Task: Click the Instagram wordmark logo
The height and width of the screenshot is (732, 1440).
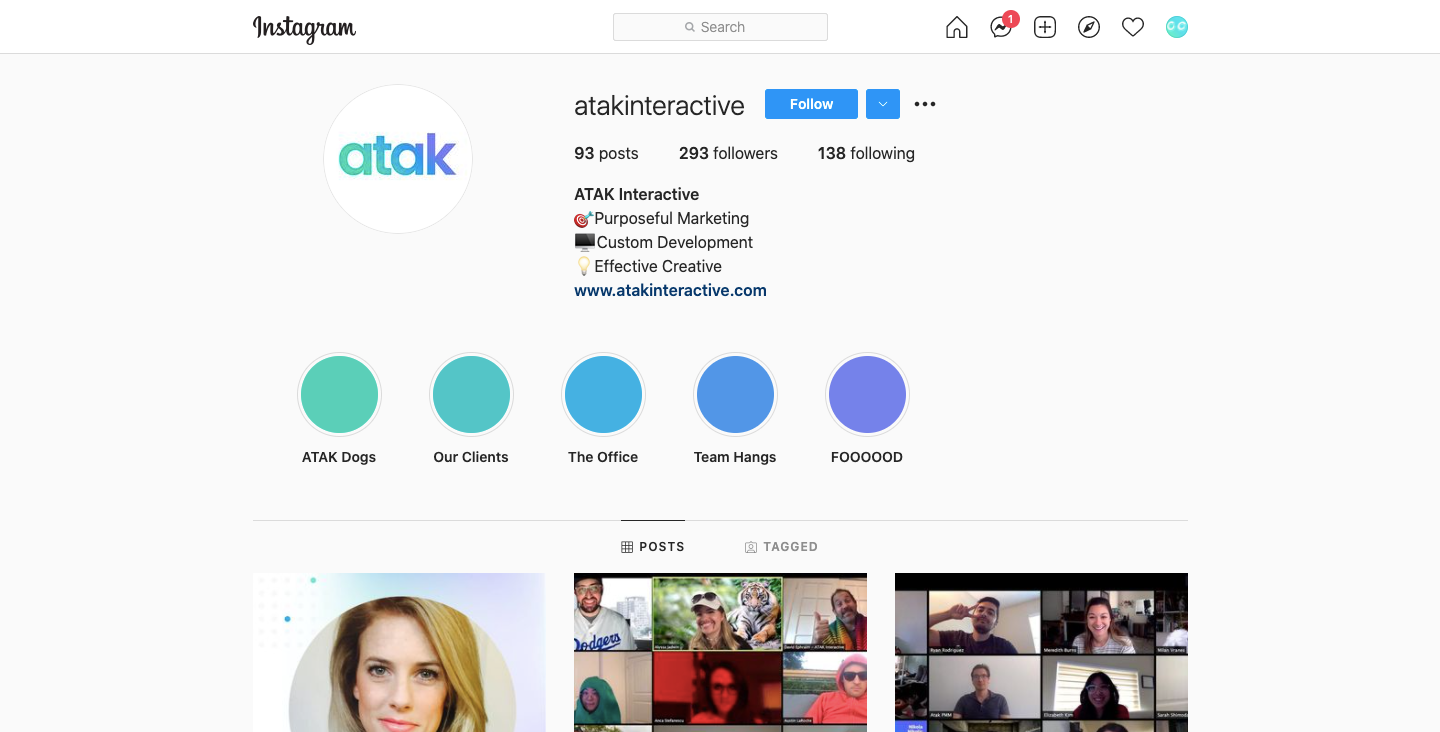Action: click(x=304, y=28)
